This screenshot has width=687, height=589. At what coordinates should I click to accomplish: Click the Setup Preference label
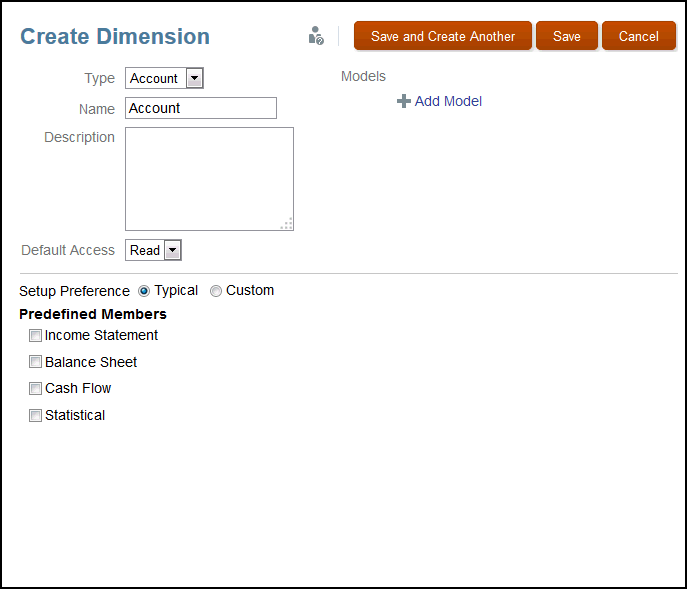click(x=74, y=291)
